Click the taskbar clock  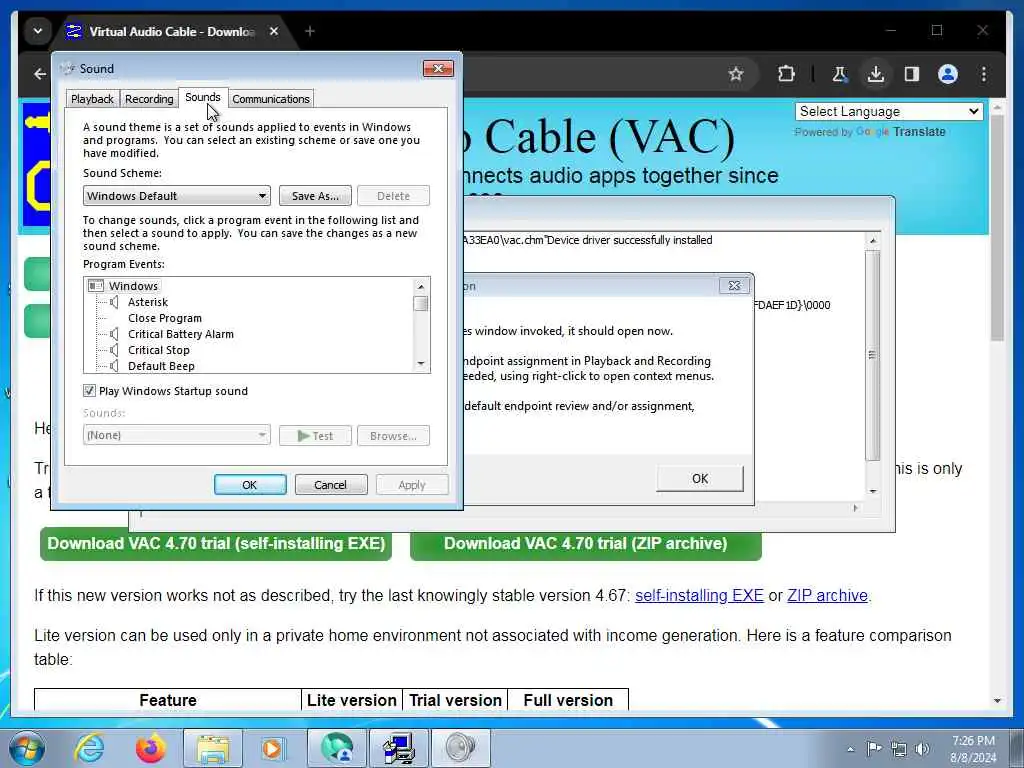tap(973, 749)
